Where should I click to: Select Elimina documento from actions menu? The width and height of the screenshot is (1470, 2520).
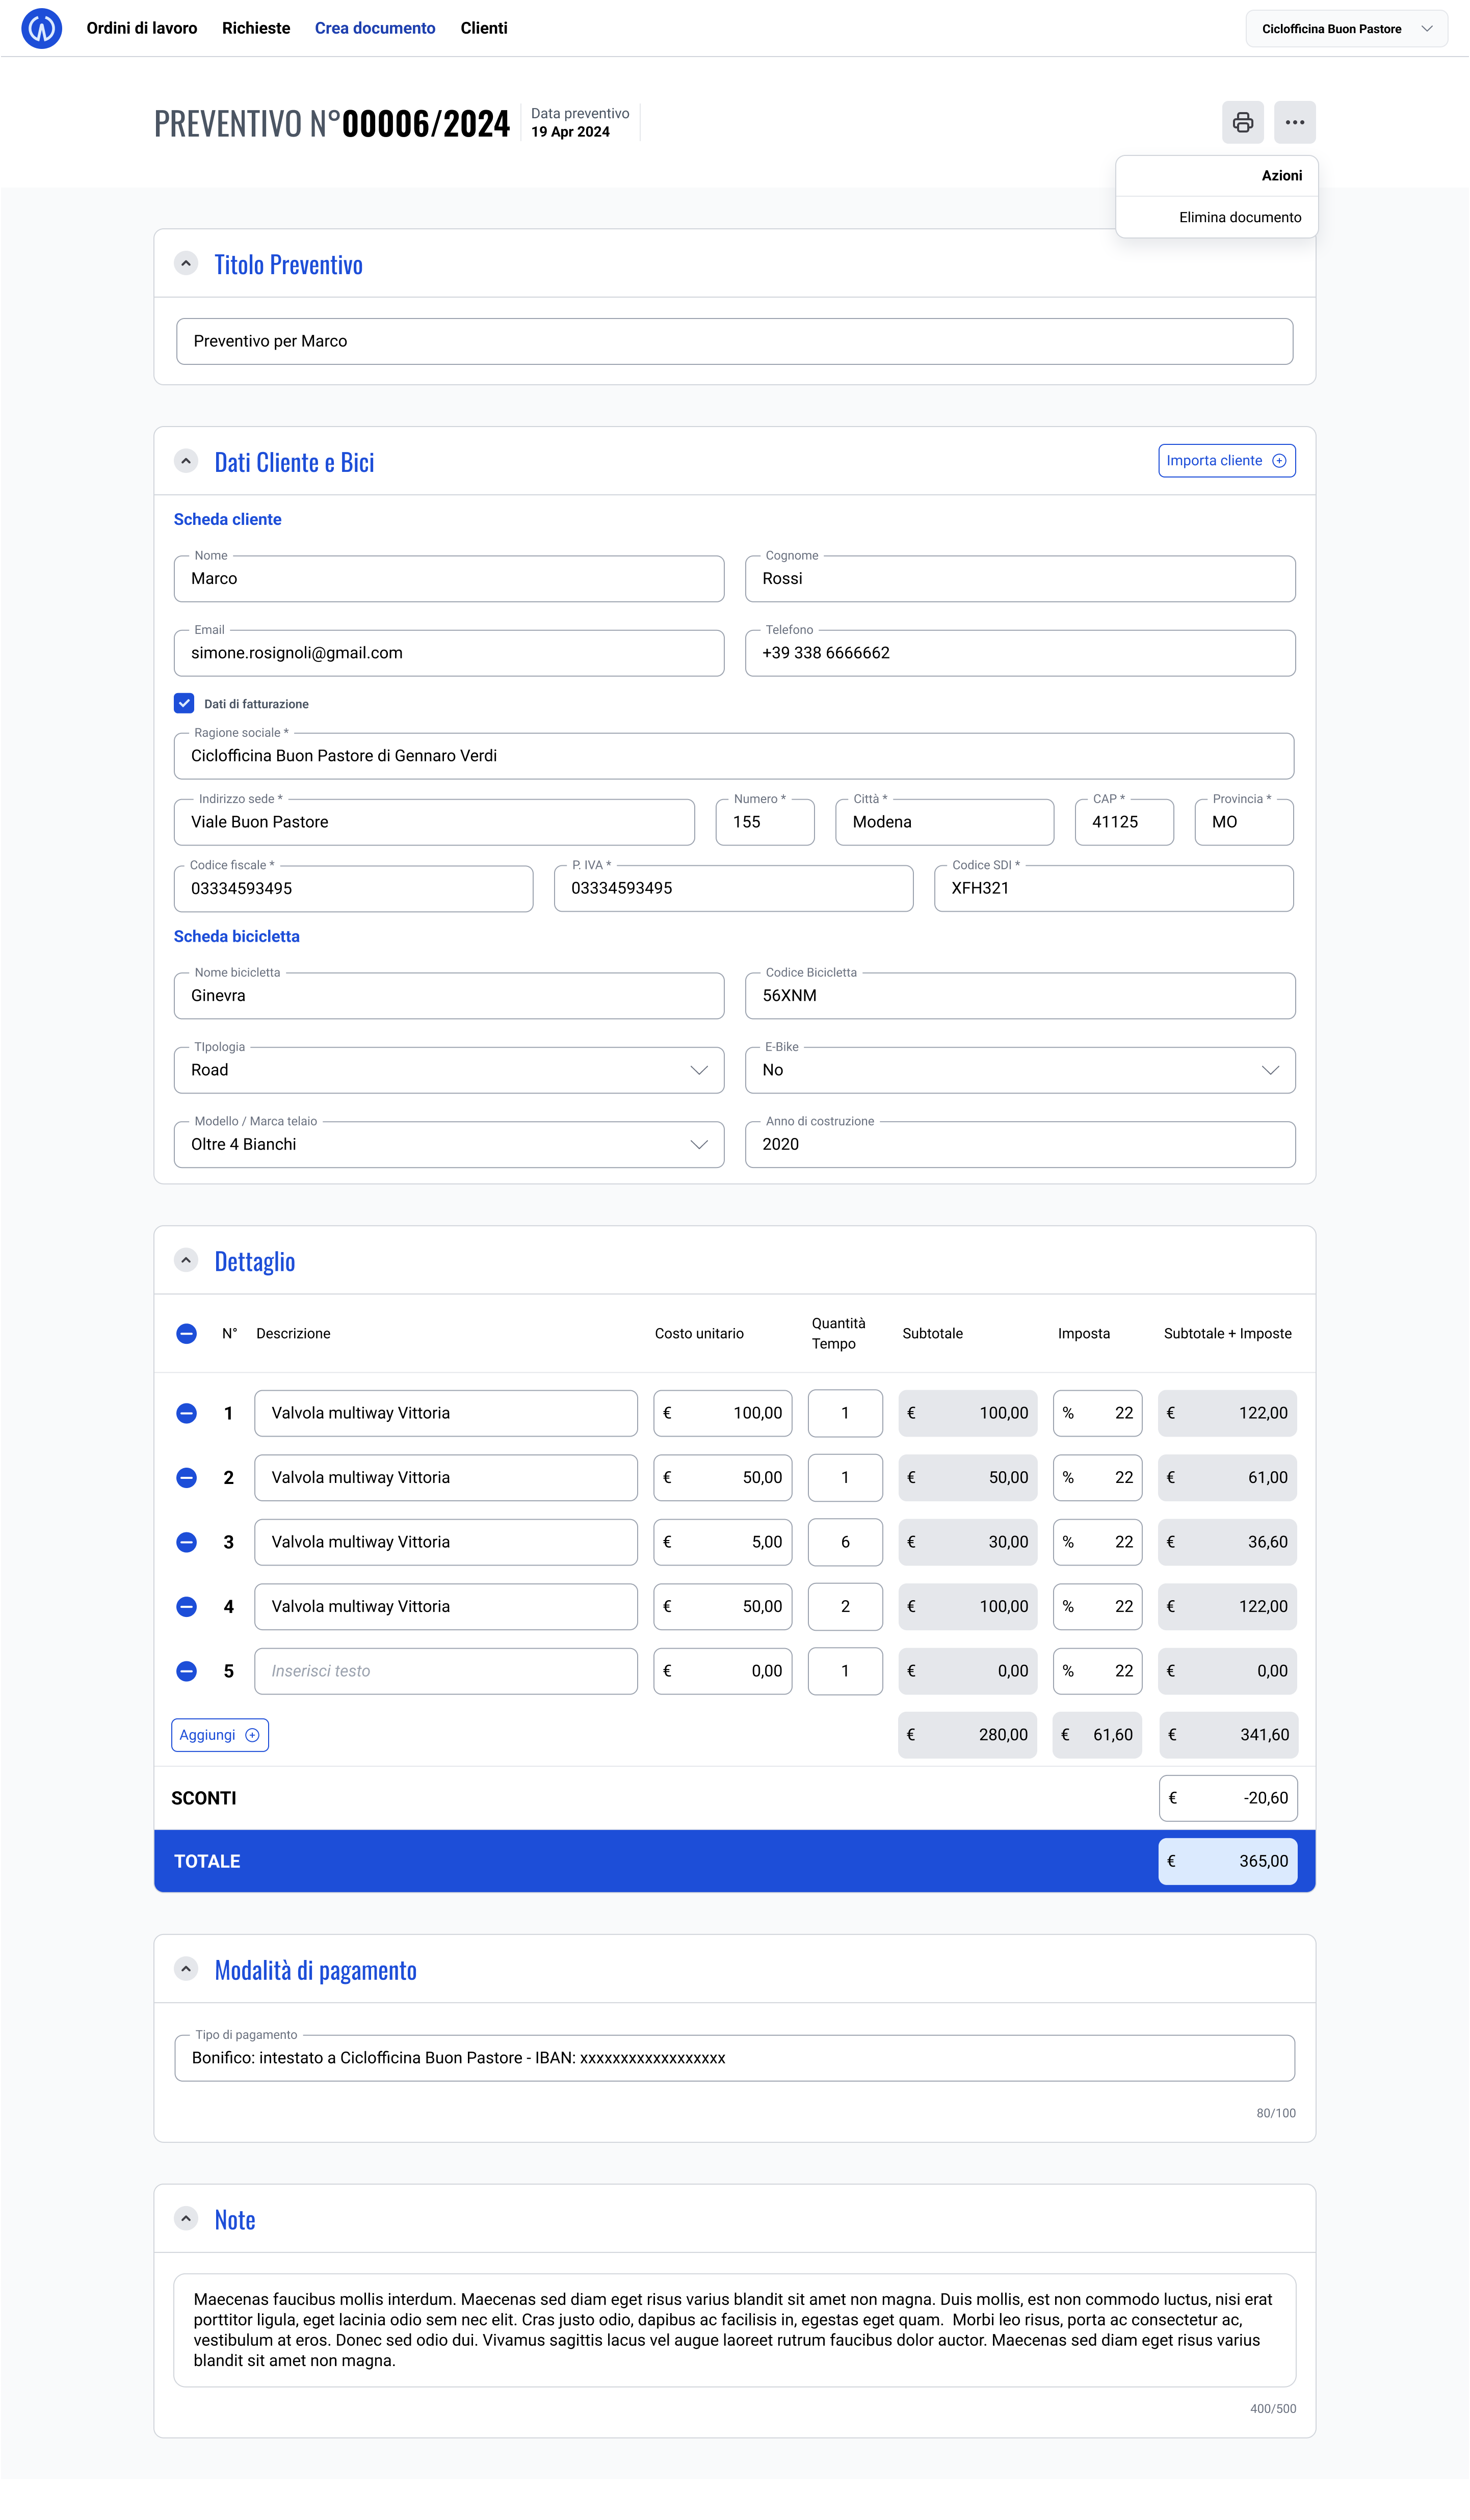(1239, 217)
